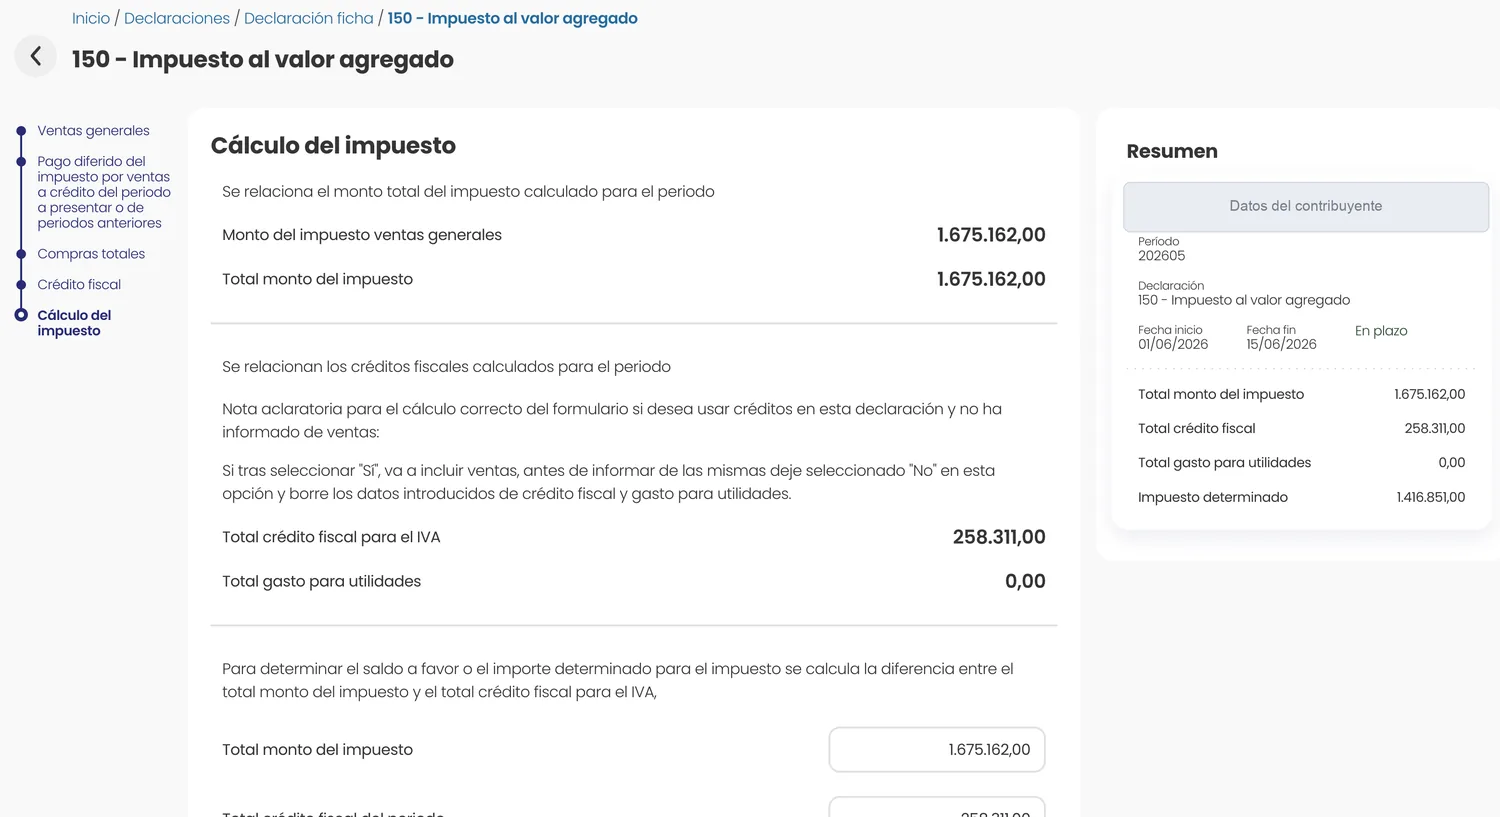Click Compras totales step dot
The height and width of the screenshot is (817, 1500).
tap(21, 254)
